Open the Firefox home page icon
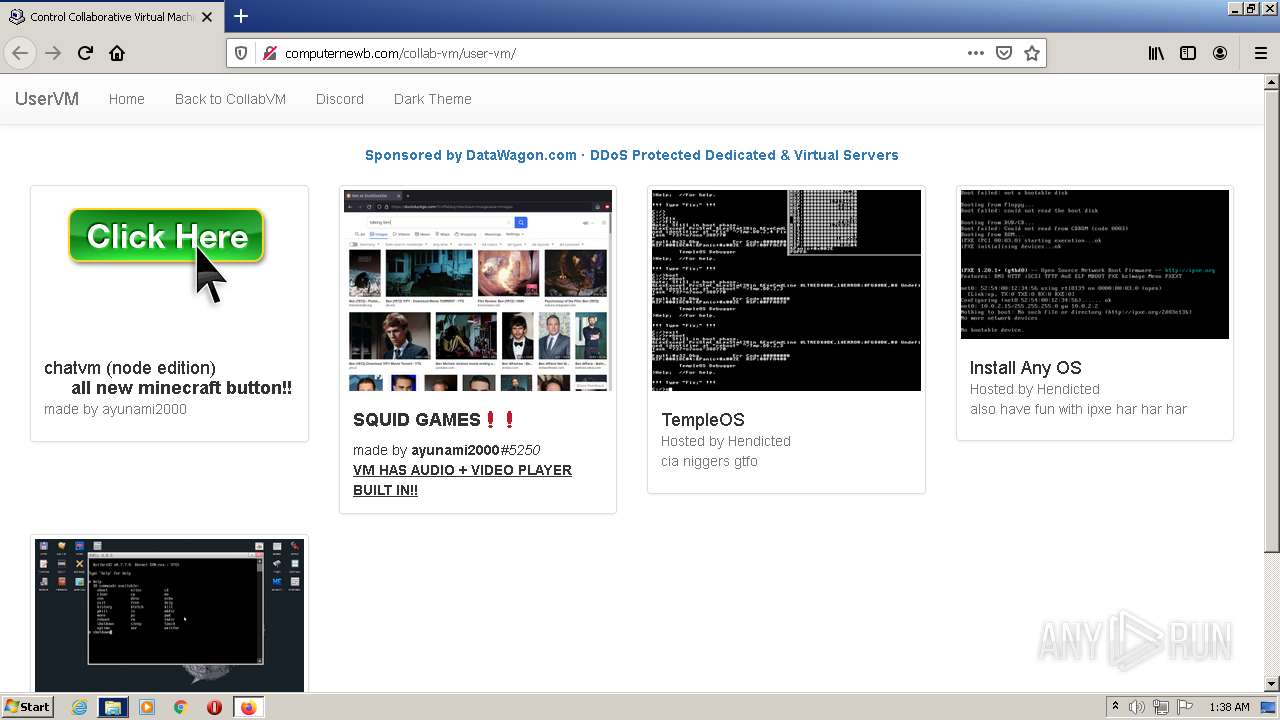The height and width of the screenshot is (720, 1280). tap(117, 53)
